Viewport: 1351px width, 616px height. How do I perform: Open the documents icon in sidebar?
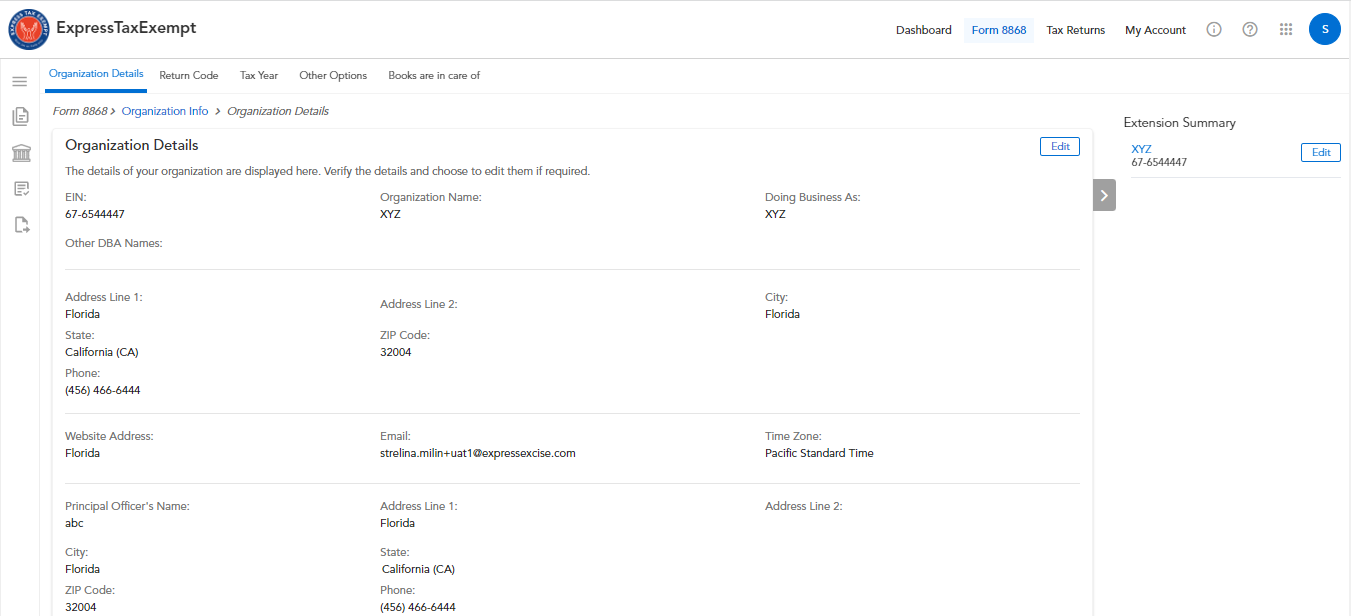click(20, 117)
